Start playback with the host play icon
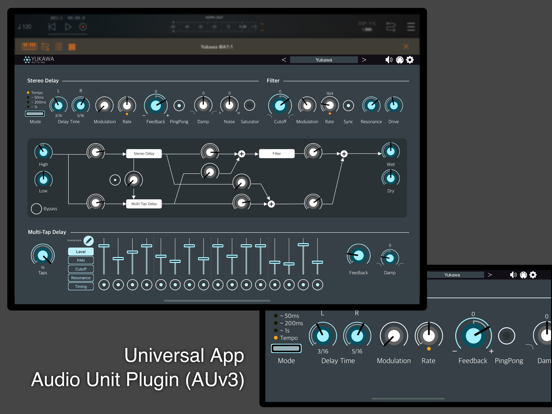552x414 pixels. pos(68,27)
